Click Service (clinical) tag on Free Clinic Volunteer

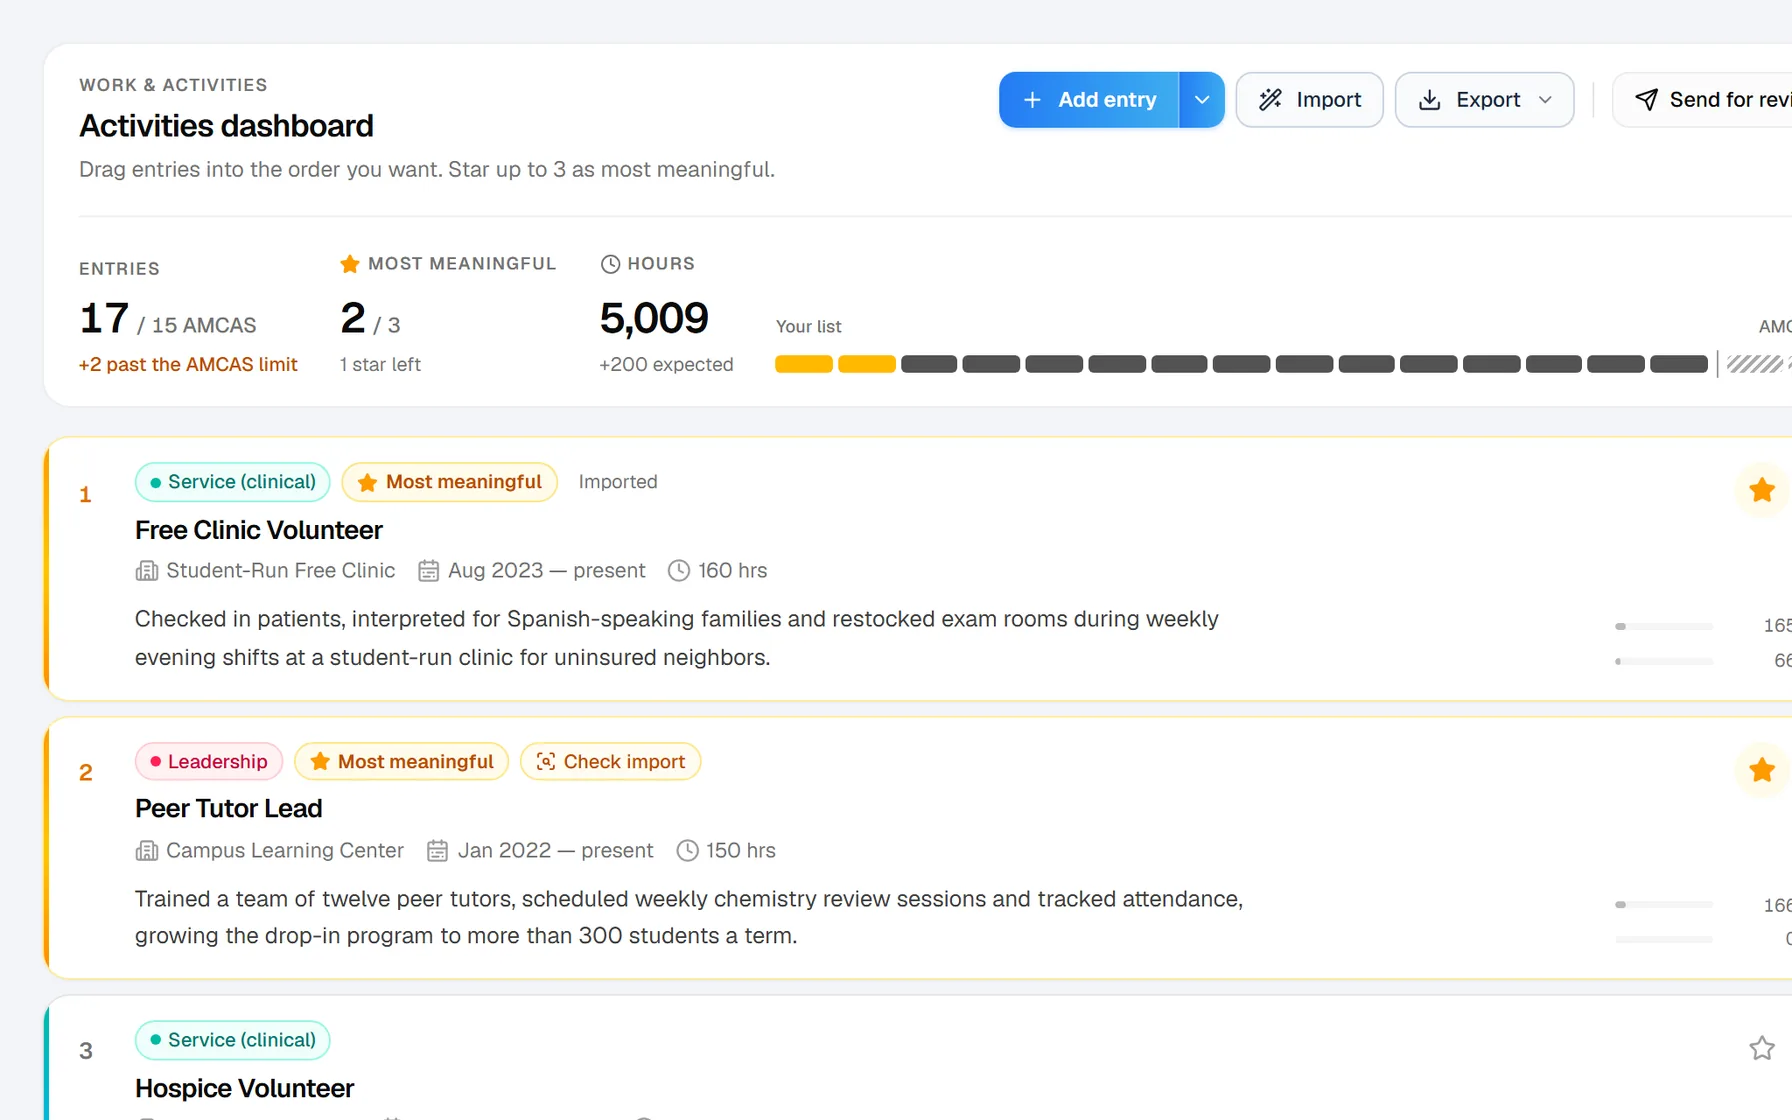point(232,482)
